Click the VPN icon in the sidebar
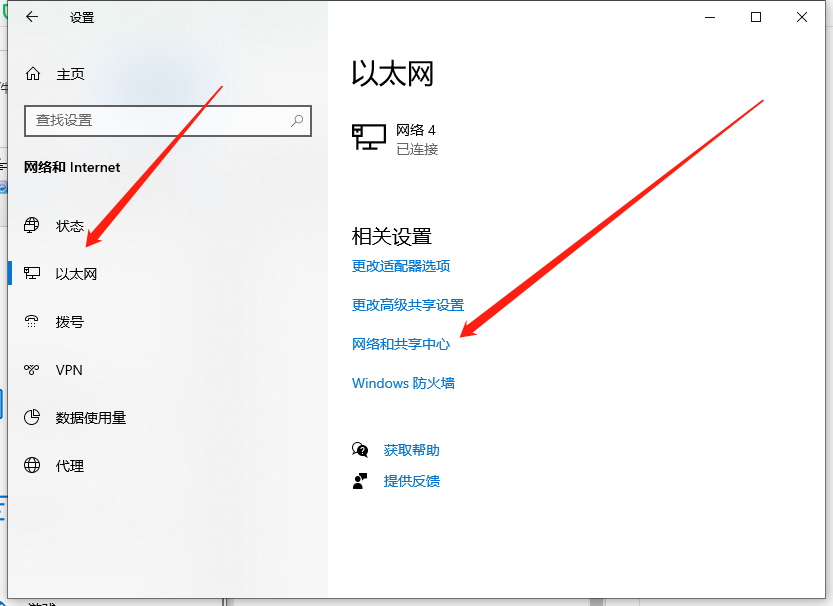Screen dimensions: 833x606 coord(33,370)
